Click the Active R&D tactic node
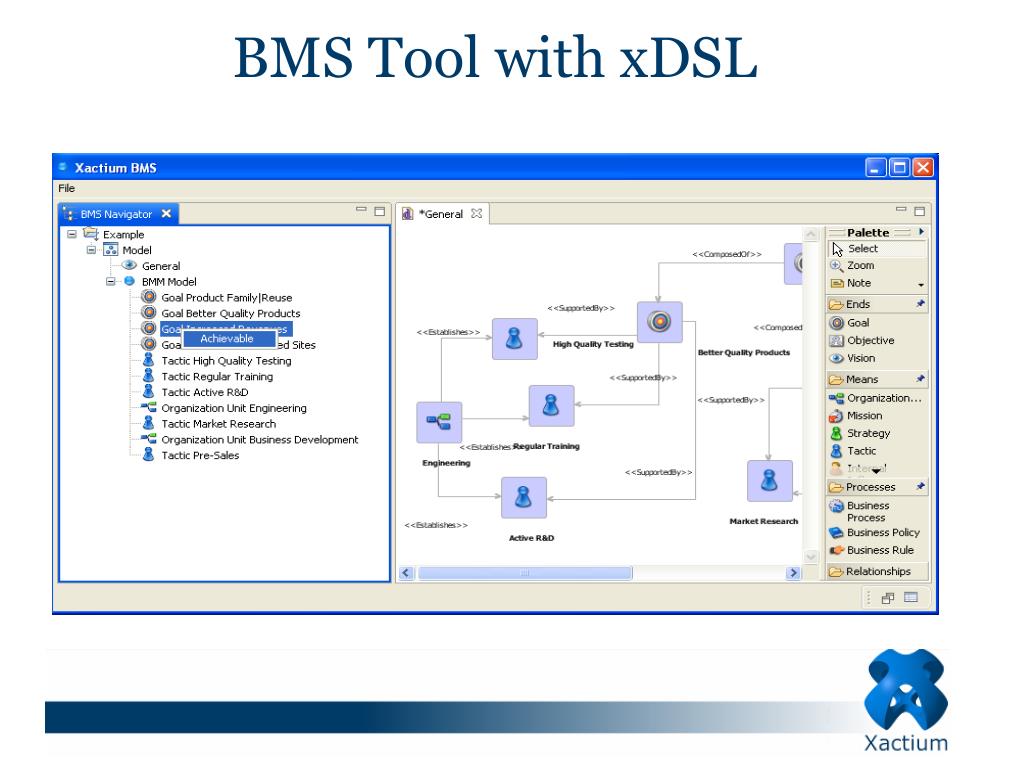This screenshot has height=768, width=1024. coord(524,498)
